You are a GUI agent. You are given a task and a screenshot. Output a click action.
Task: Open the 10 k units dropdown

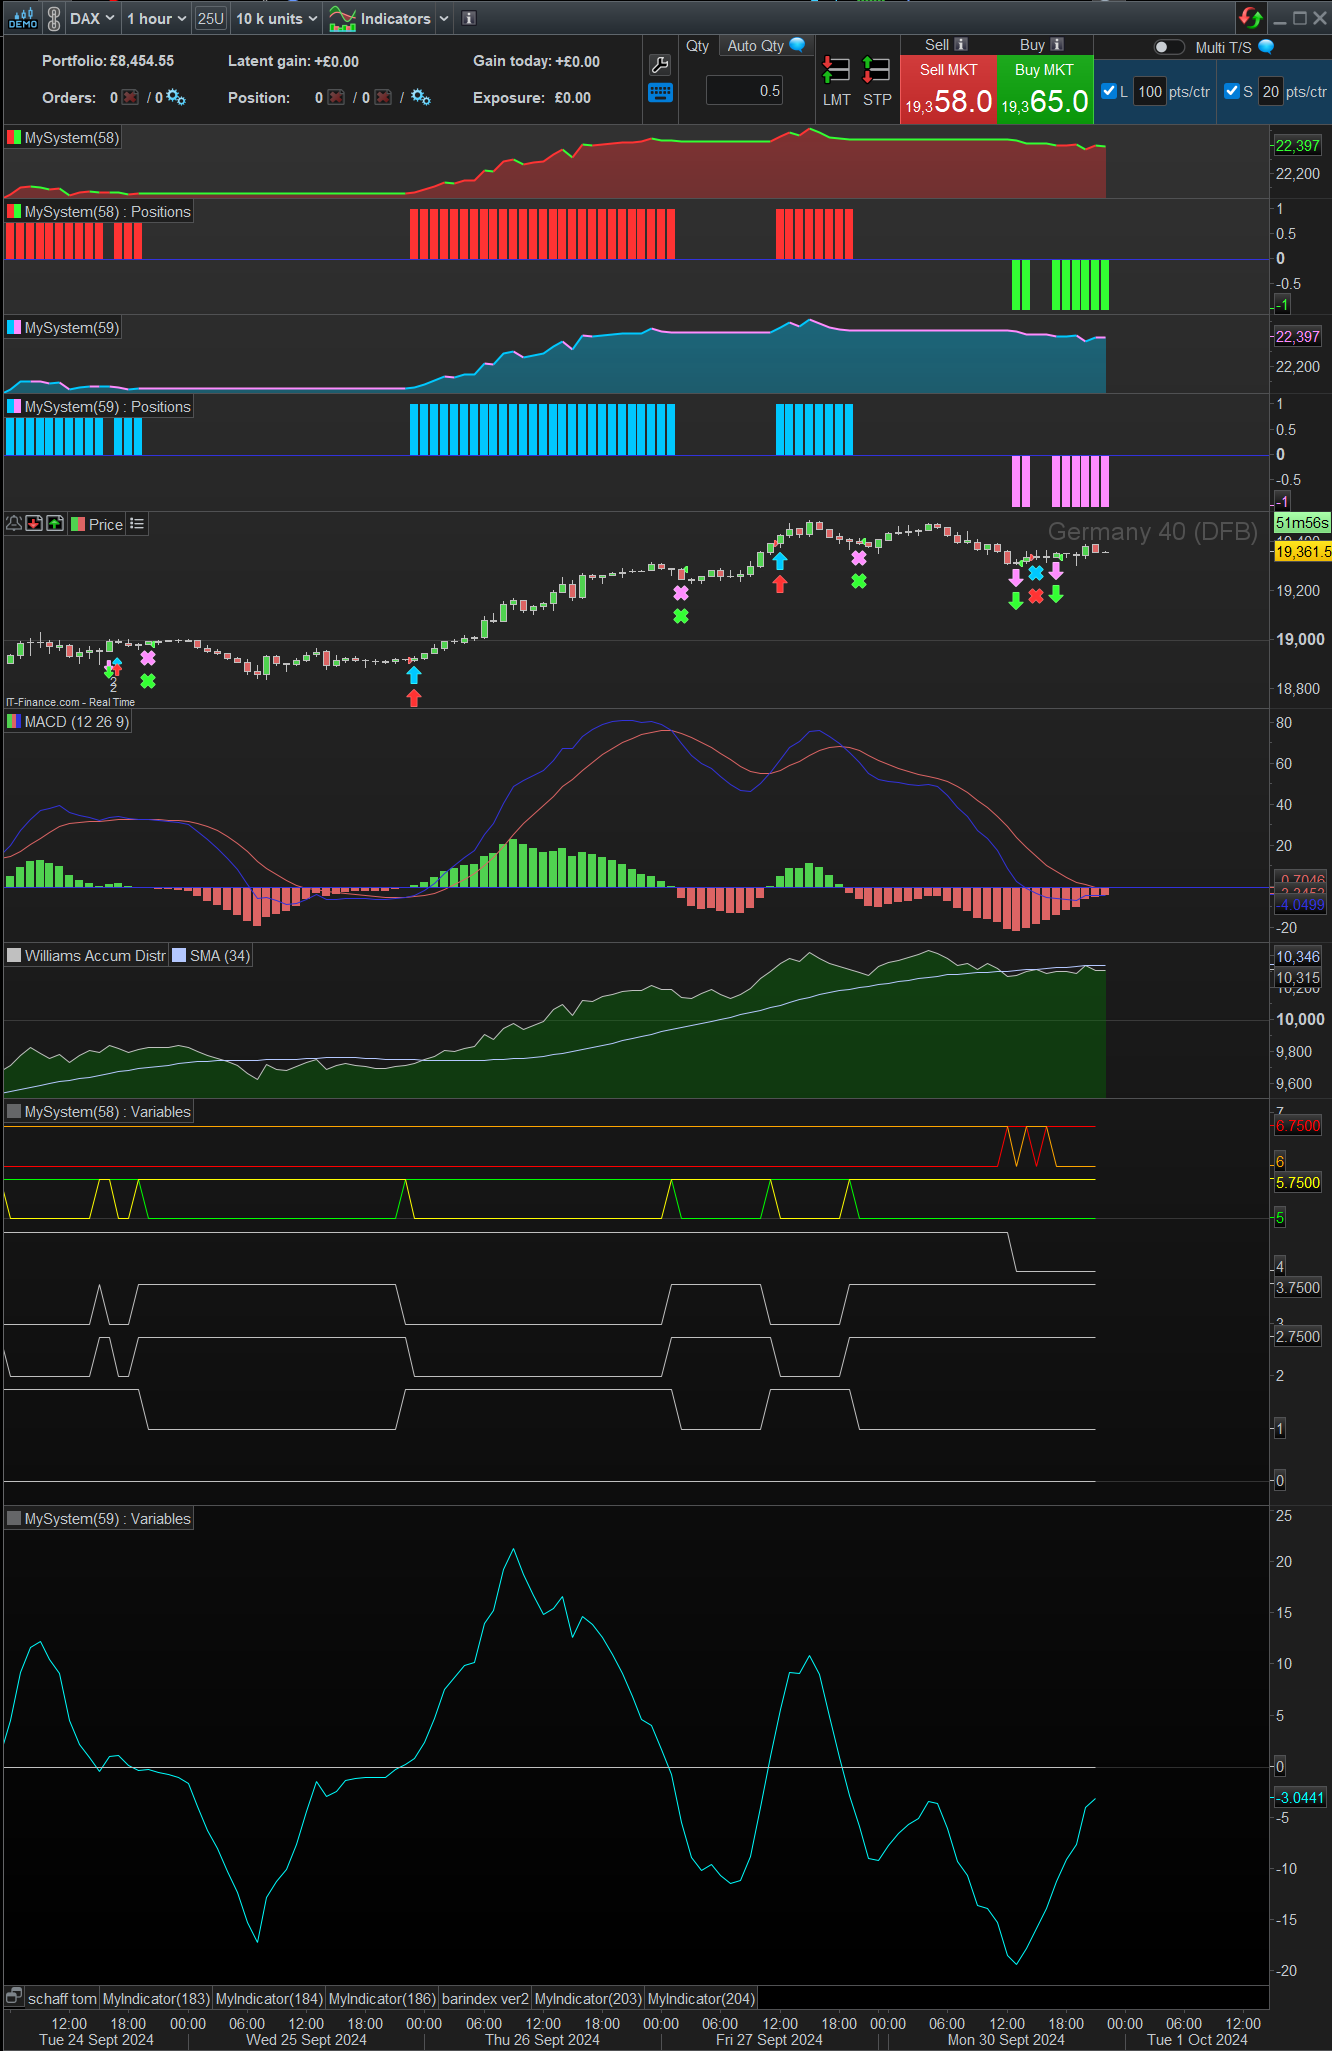277,18
